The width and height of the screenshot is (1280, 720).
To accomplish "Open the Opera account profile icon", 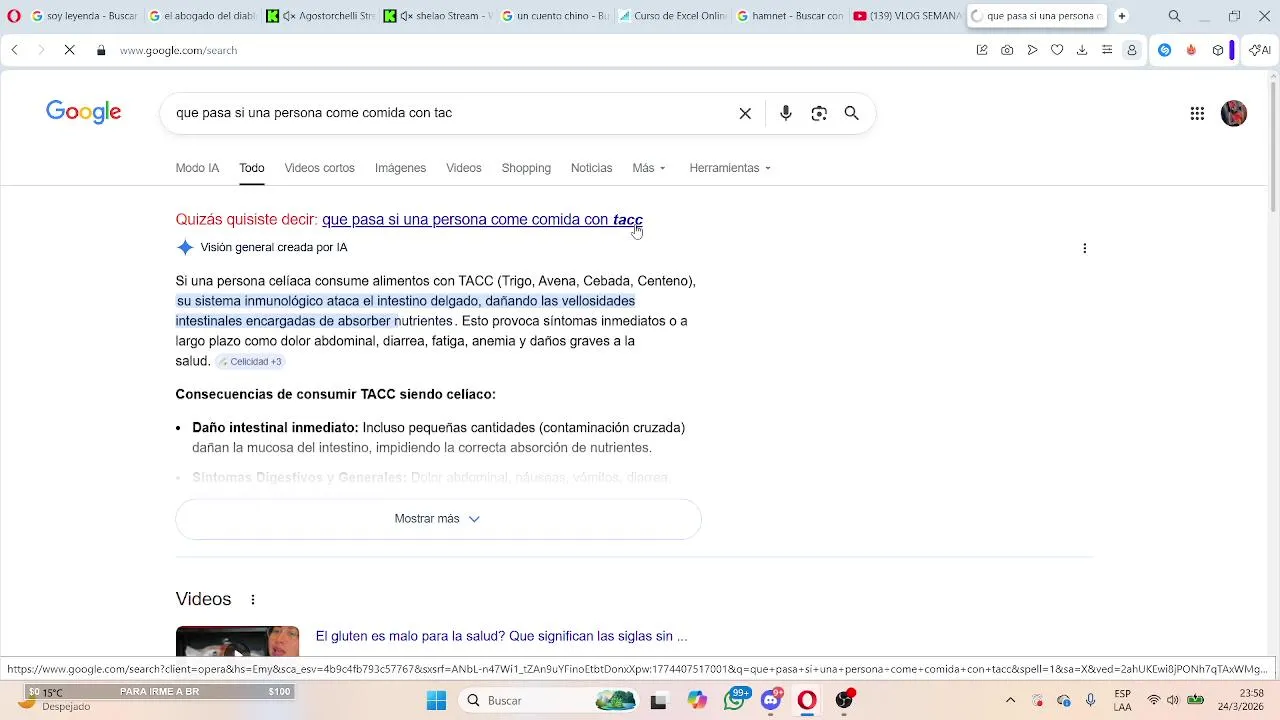I will [x=1132, y=50].
